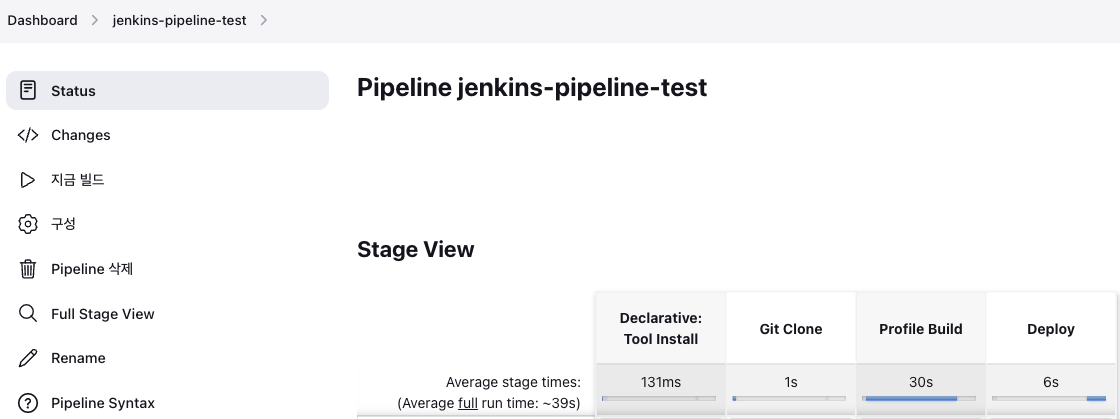Click the Changes code brackets icon
1120x419 pixels.
pyautogui.click(x=29, y=135)
